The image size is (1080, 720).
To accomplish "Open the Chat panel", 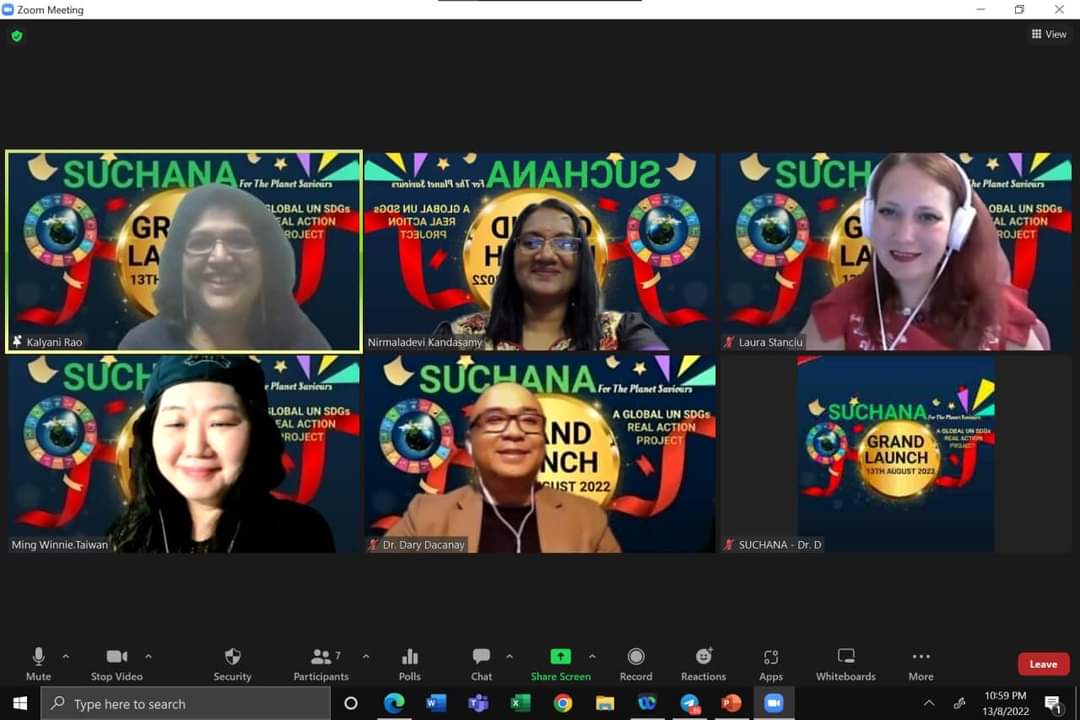I will point(481,664).
